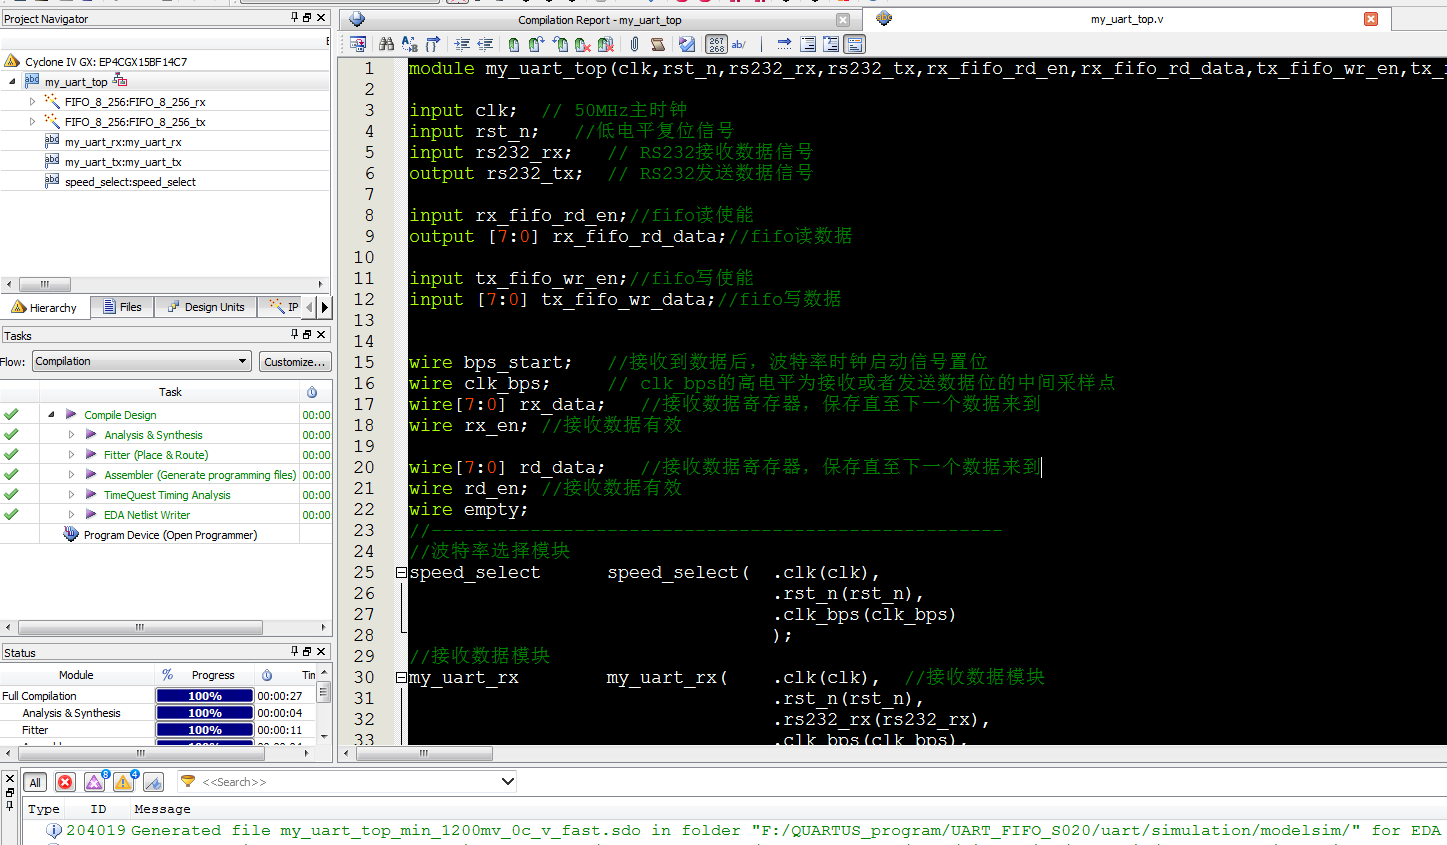Jump to previous bookmark icon
The width and height of the screenshot is (1447, 845).
pyautogui.click(x=560, y=44)
